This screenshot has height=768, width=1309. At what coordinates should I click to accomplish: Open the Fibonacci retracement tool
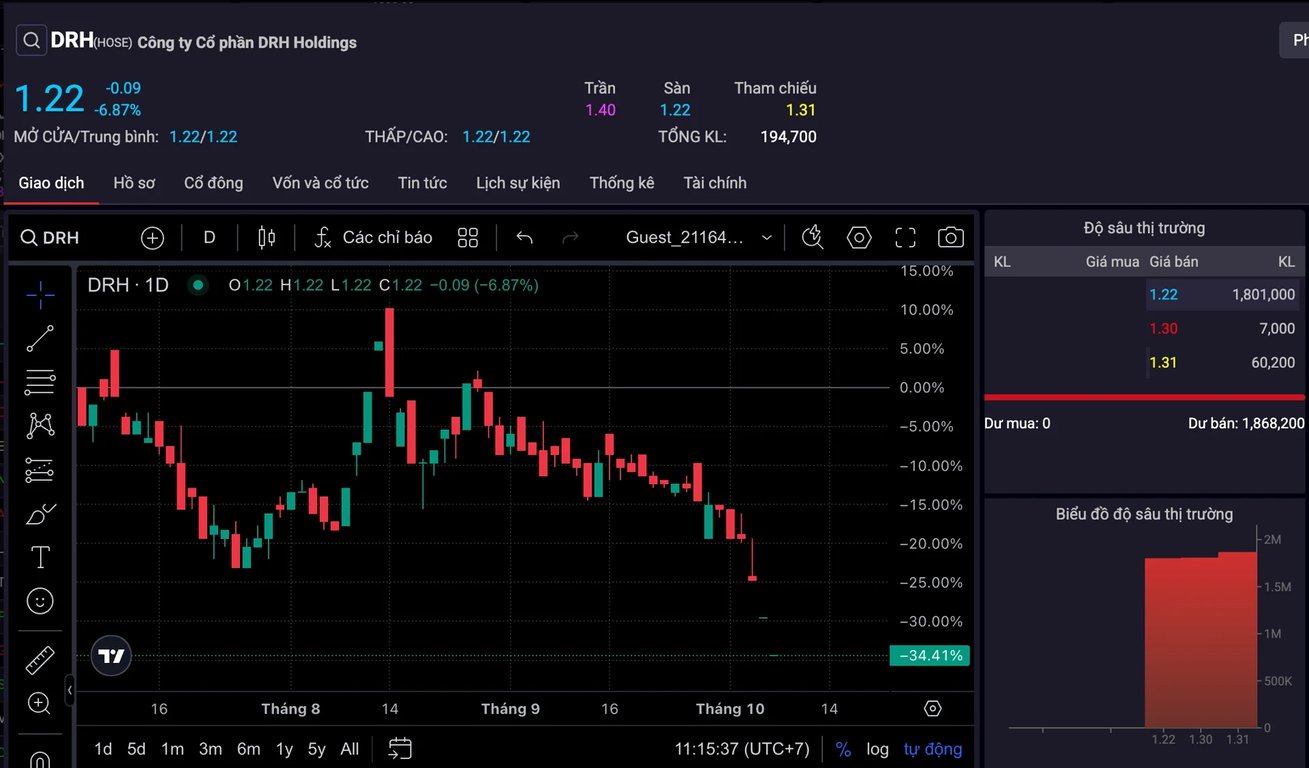(40, 382)
